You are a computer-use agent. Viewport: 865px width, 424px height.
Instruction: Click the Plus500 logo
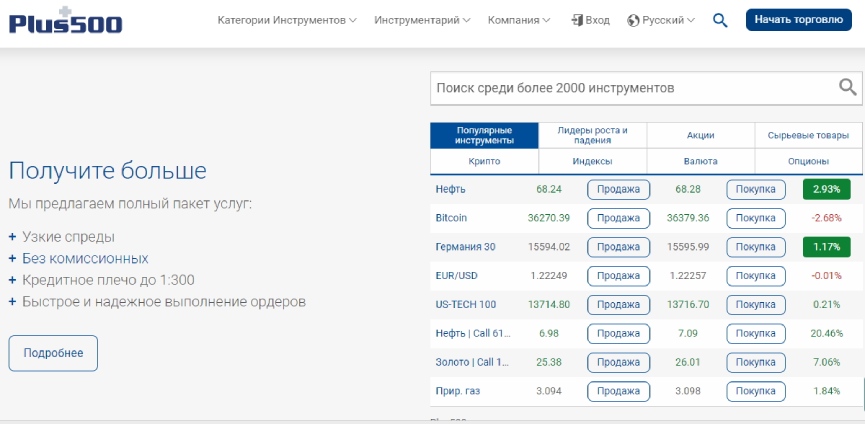click(65, 20)
